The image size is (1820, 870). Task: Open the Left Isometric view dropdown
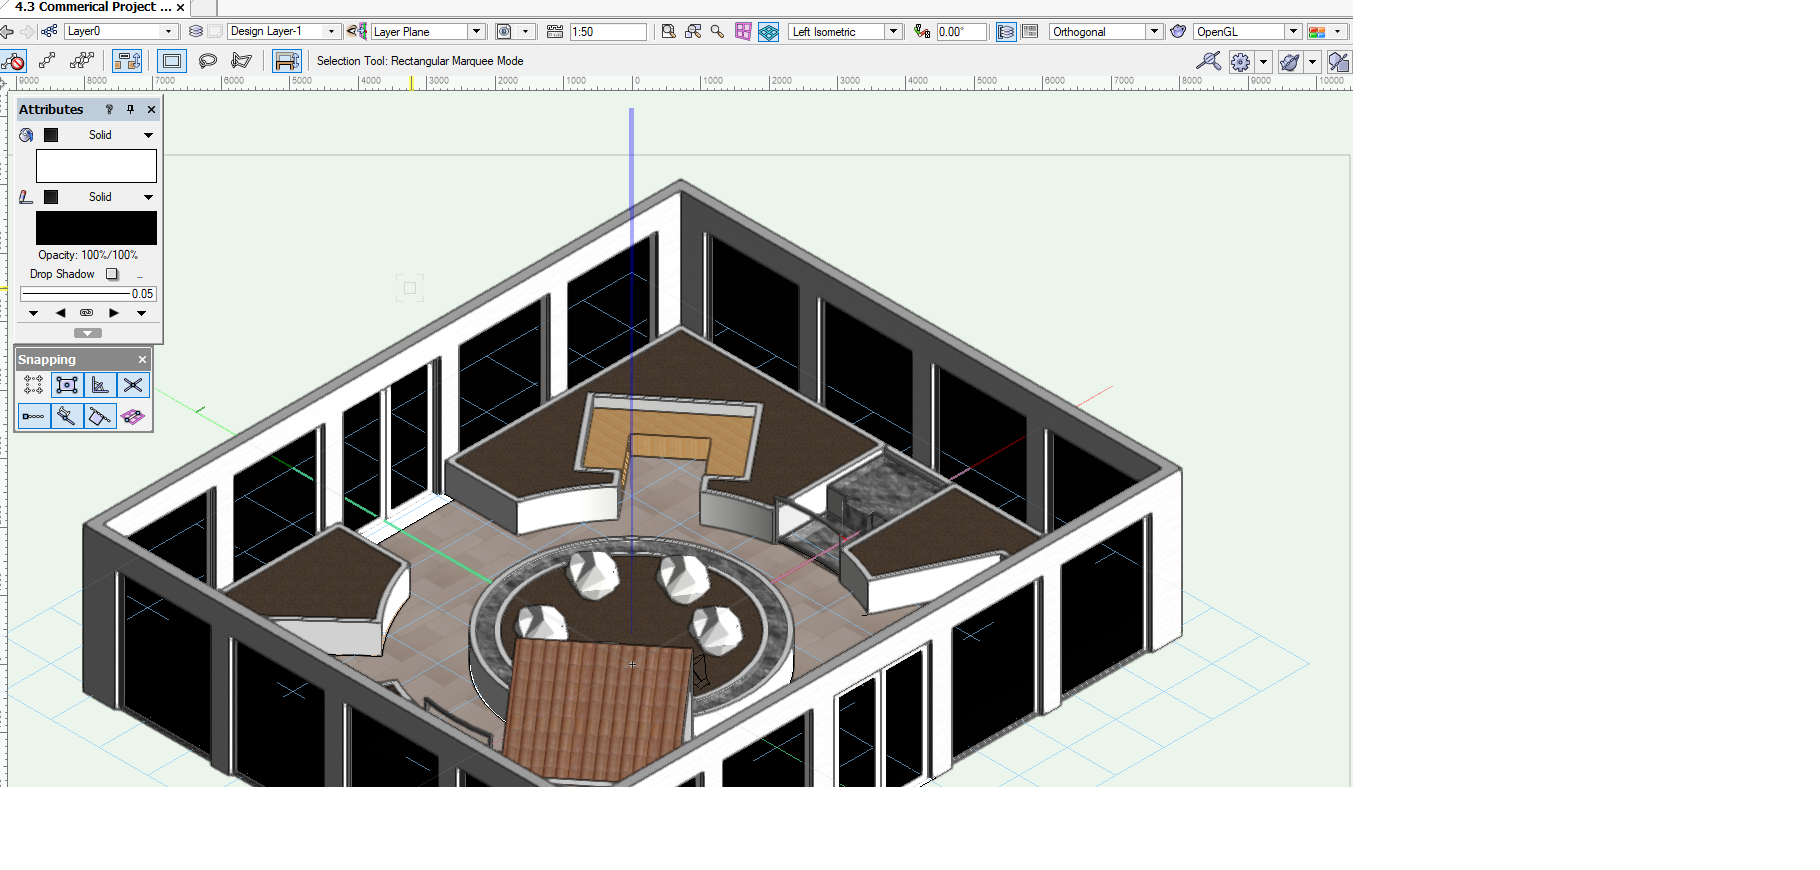pyautogui.click(x=893, y=32)
